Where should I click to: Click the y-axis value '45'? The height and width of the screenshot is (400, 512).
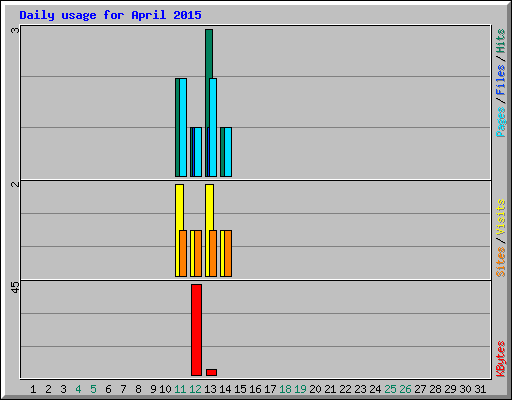click(15, 287)
